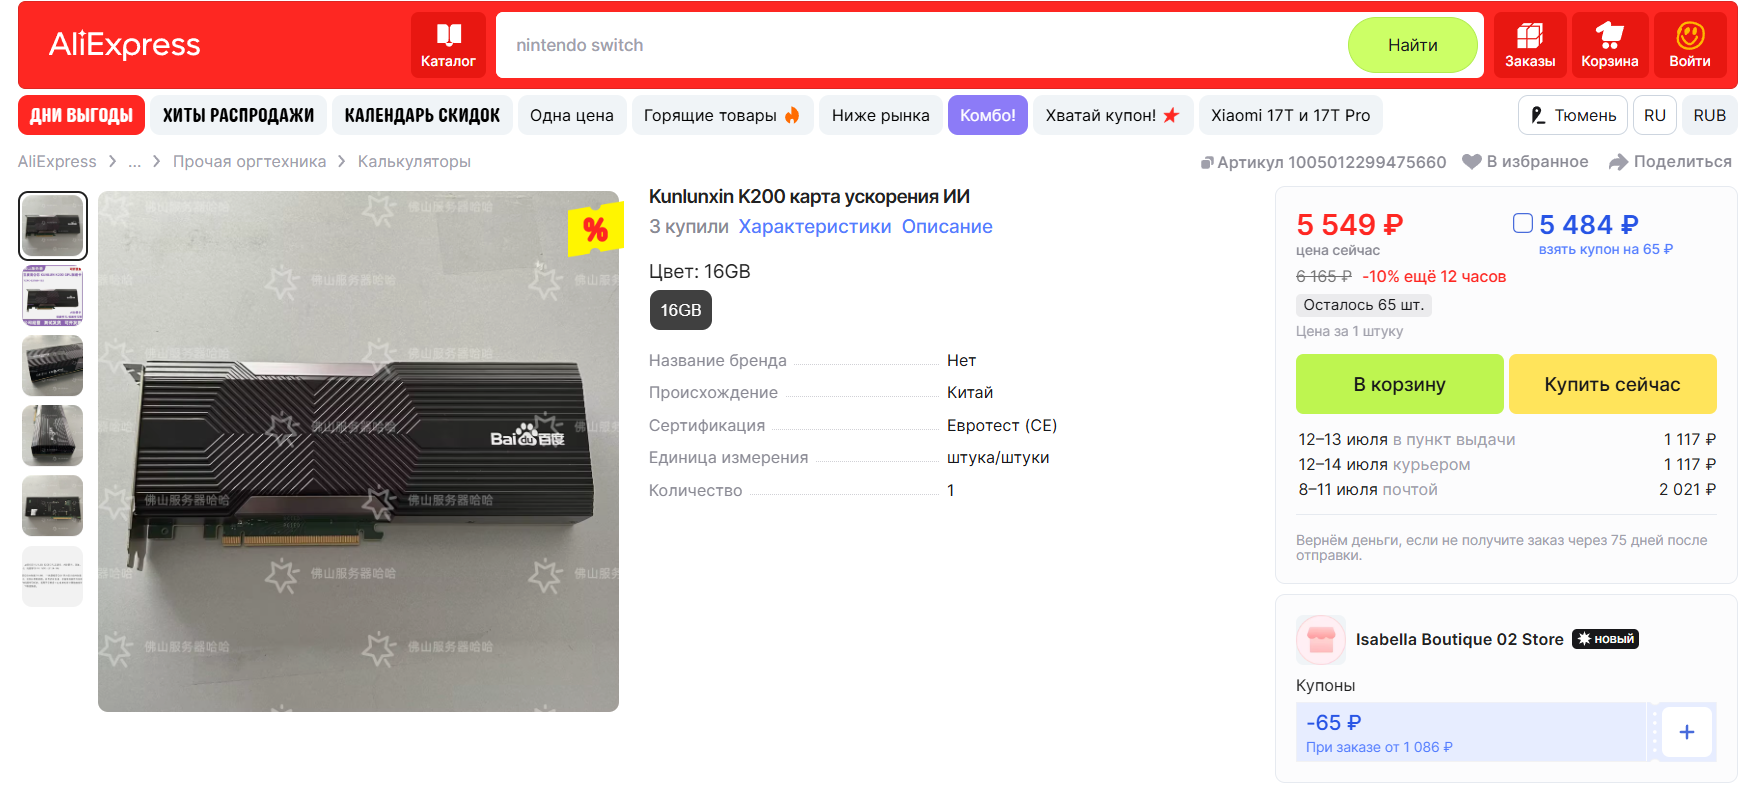
Task: Click the fire icon on Горящие товары
Action: [792, 115]
